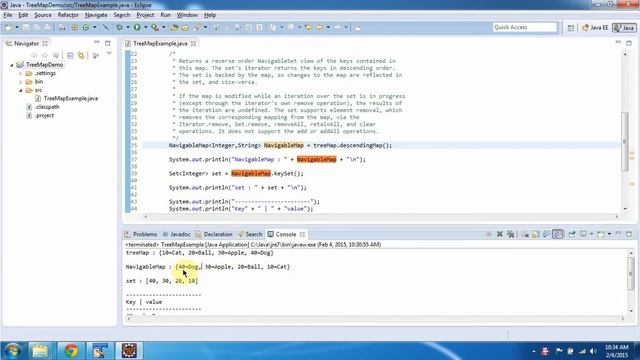Click the Open Perspective icon
Image resolution: width=640 pixels, height=360 pixels.
point(571,28)
